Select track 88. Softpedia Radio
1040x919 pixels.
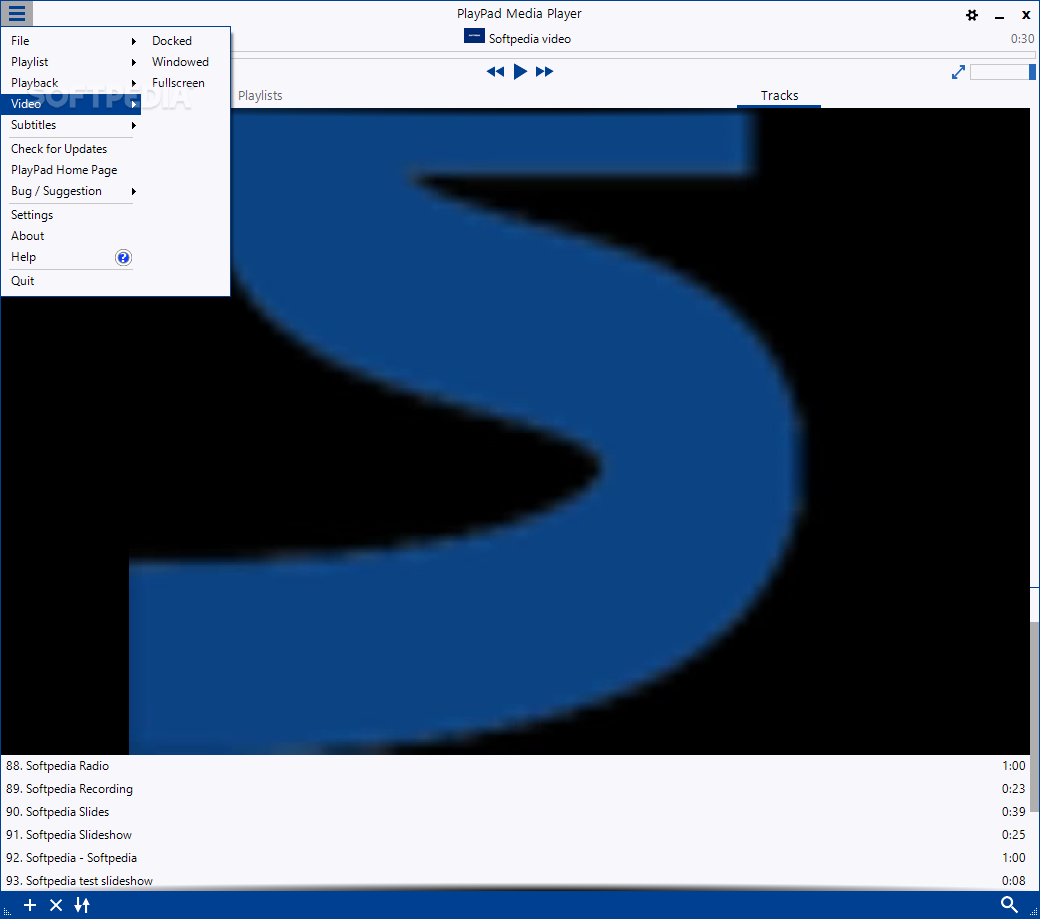tap(515, 766)
